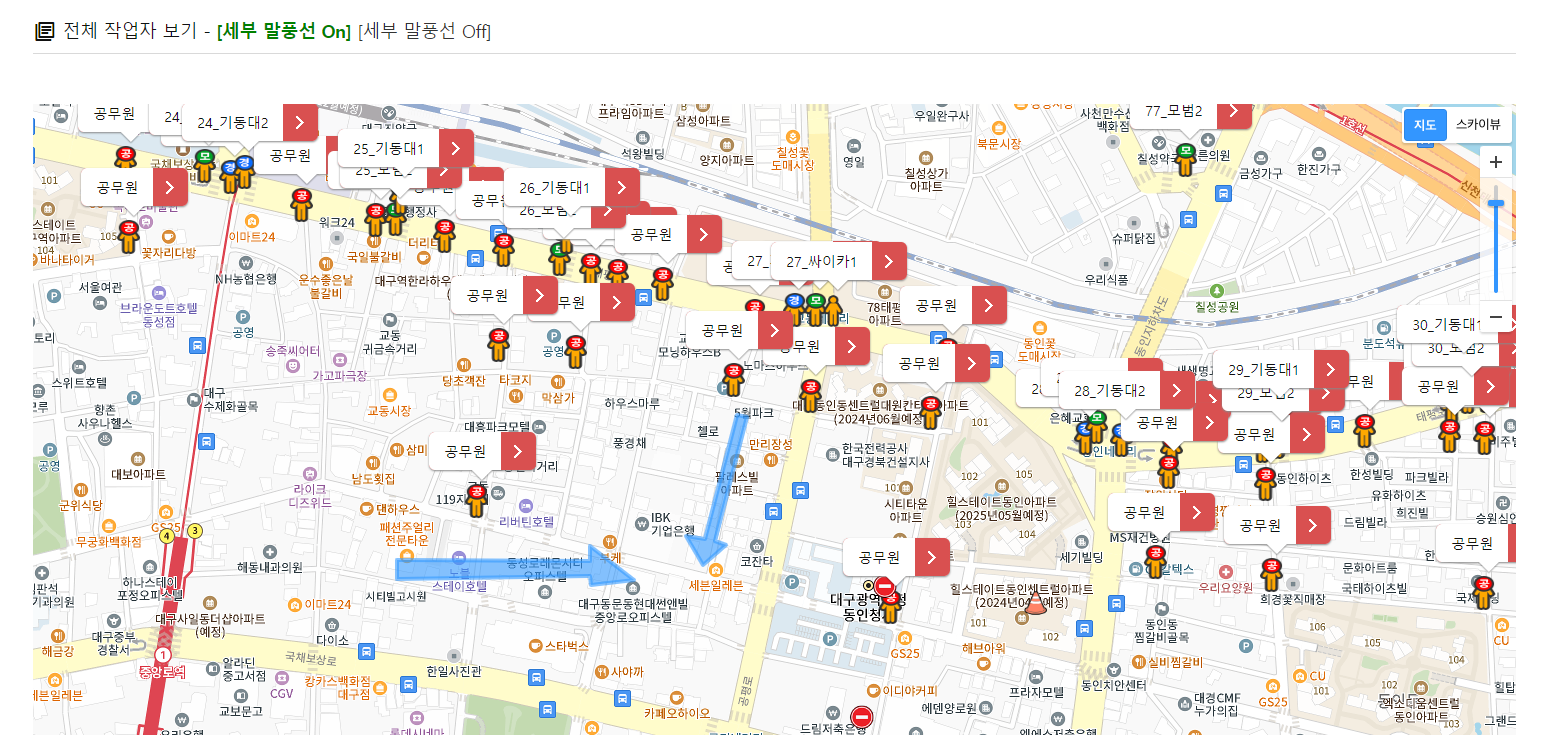Expand the 24_기동대2 label arrow
The height and width of the screenshot is (735, 1545).
(x=300, y=123)
